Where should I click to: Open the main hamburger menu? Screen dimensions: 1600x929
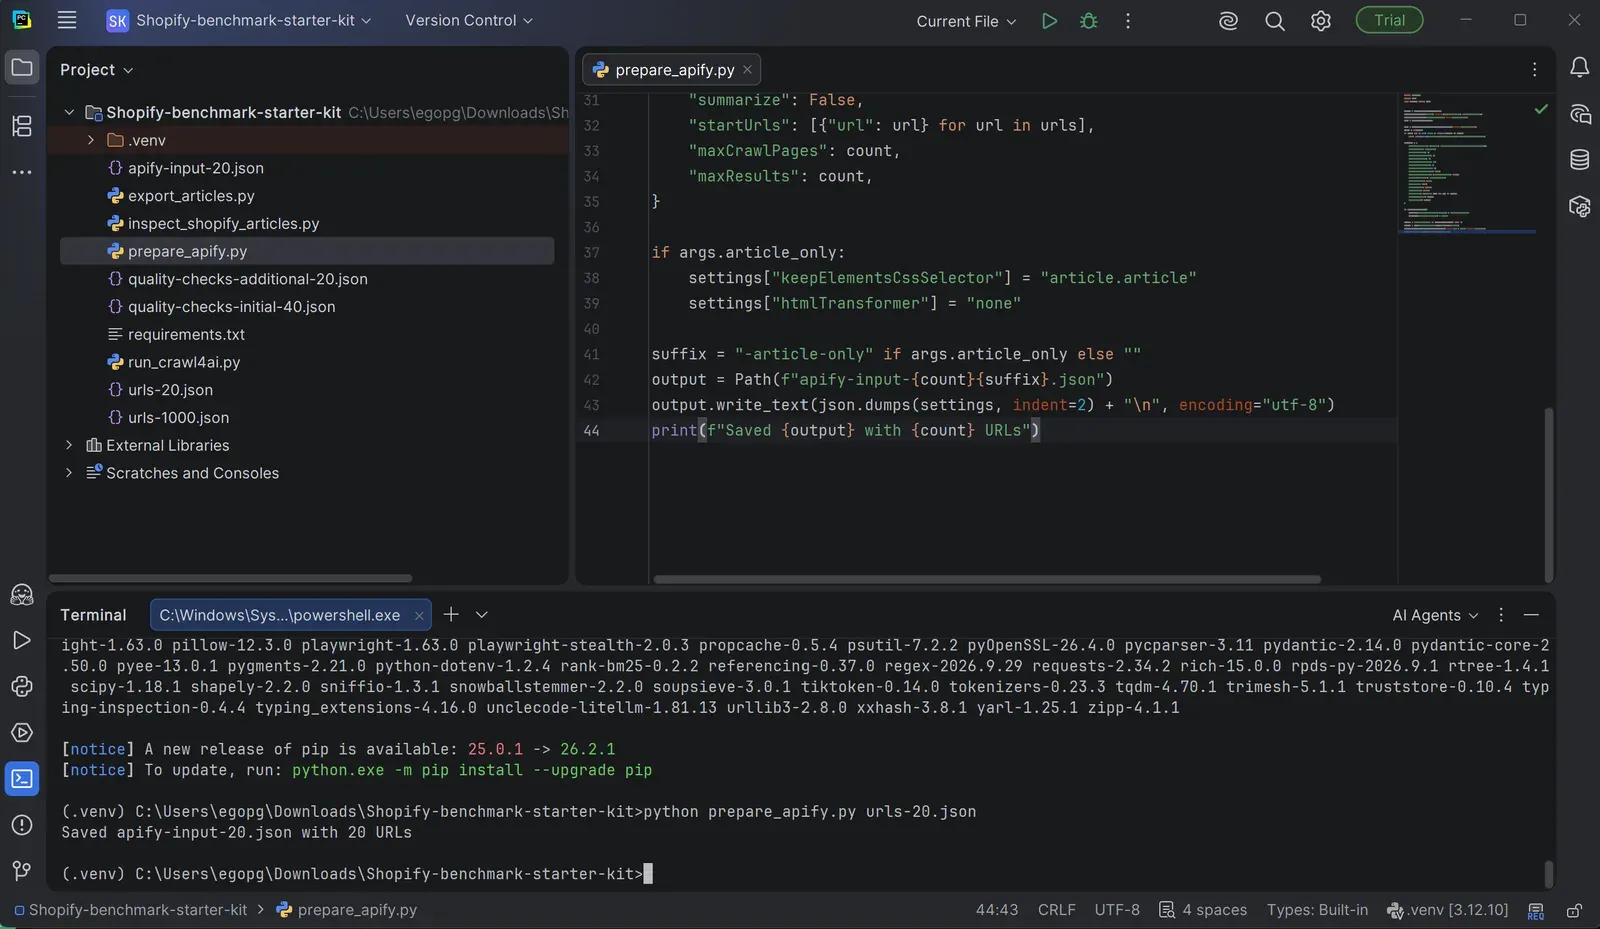pyautogui.click(x=67, y=20)
